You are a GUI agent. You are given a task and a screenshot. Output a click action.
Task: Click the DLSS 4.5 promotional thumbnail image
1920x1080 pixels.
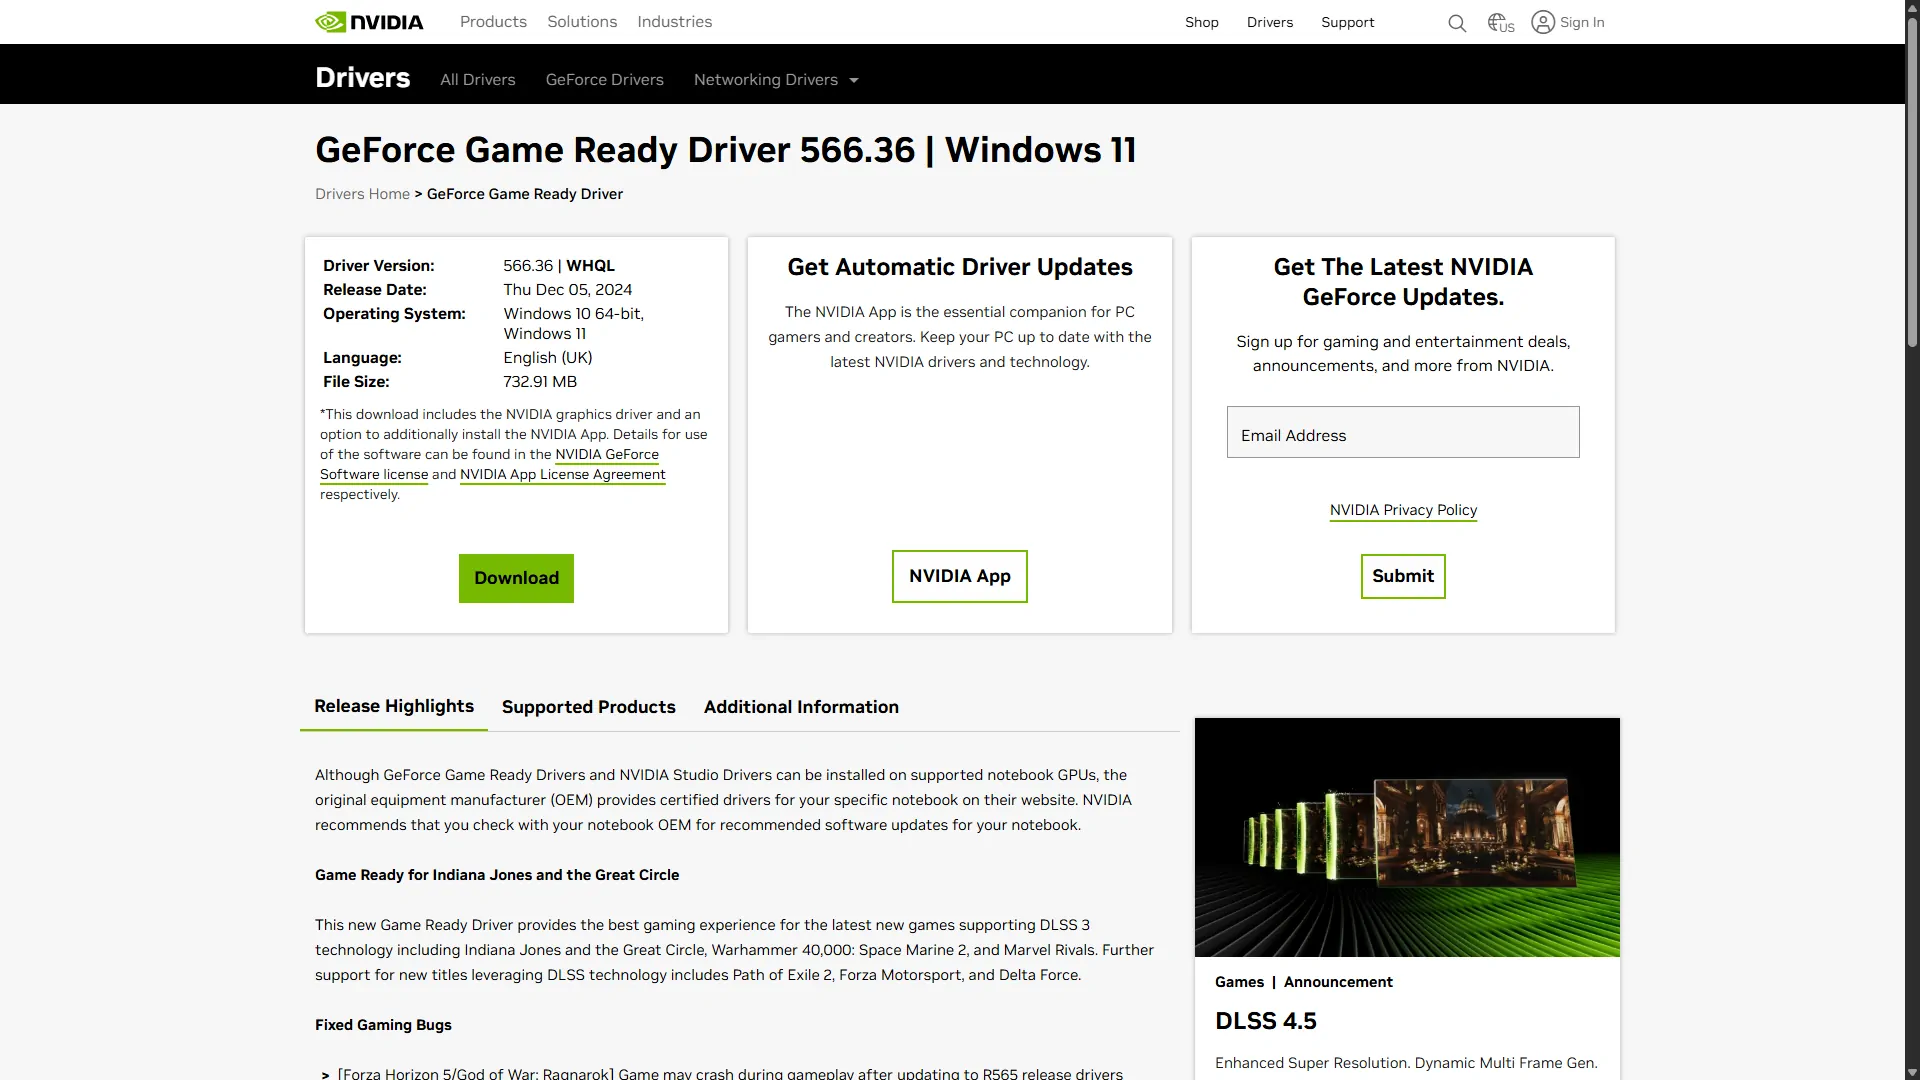pos(1406,837)
